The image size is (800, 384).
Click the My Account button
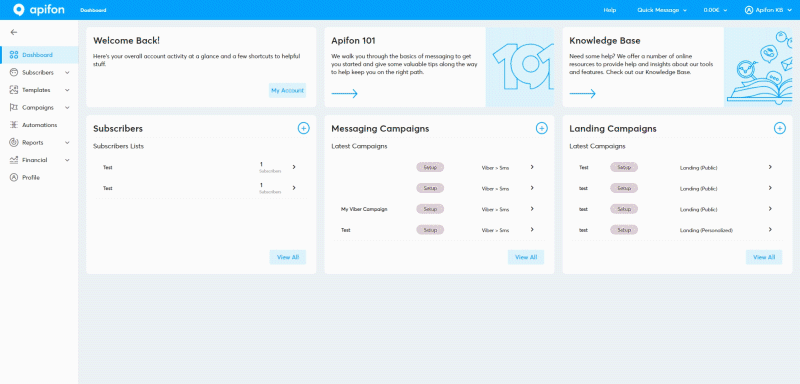pyautogui.click(x=287, y=90)
